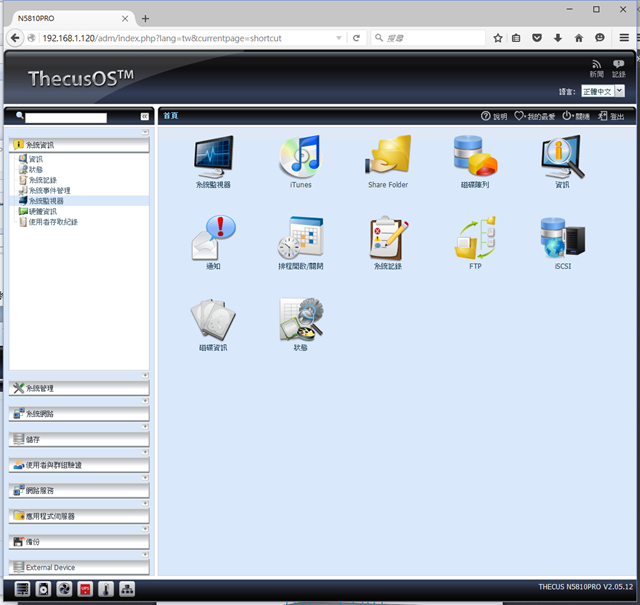Click the 首頁 home tab title
640x605 pixels.
pos(171,116)
